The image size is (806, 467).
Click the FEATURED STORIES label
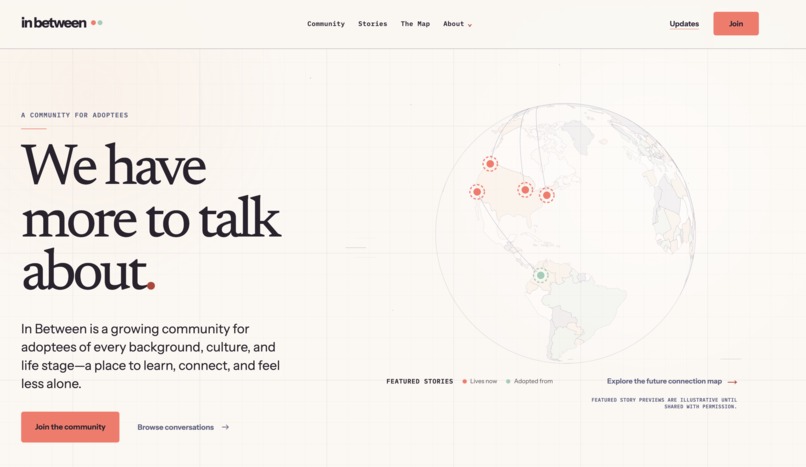point(419,381)
